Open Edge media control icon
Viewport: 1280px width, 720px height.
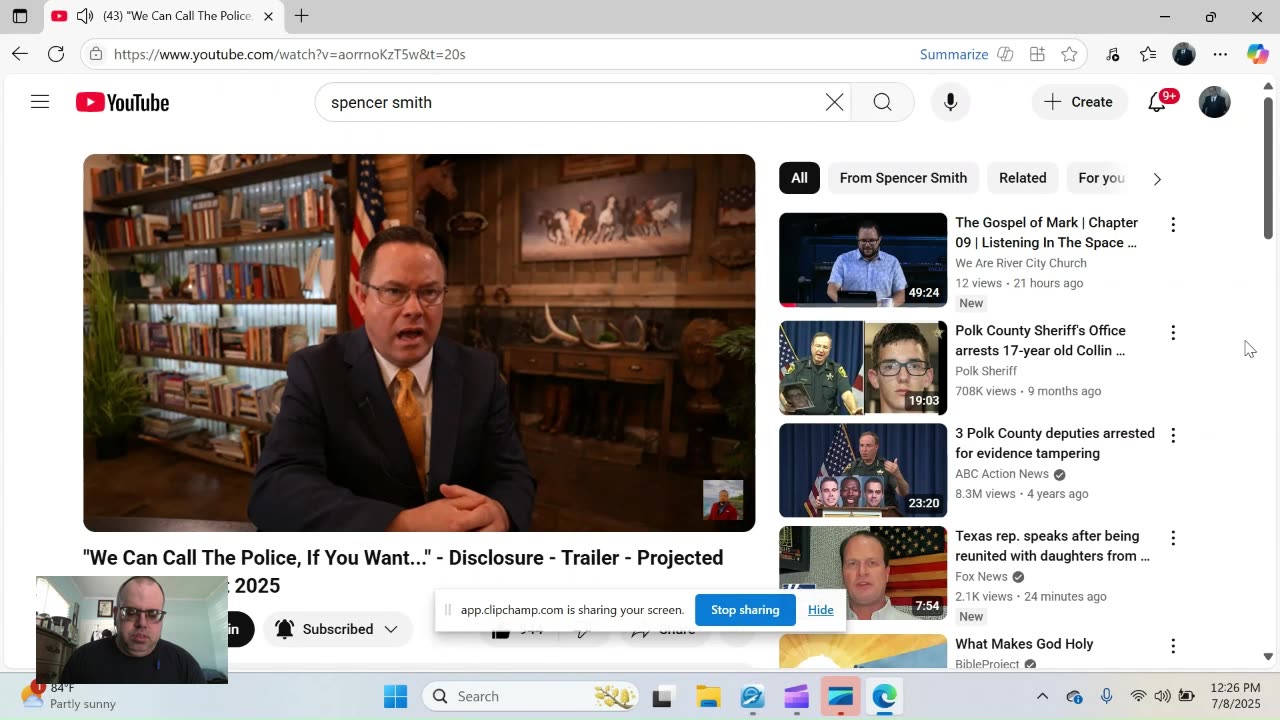1112,54
